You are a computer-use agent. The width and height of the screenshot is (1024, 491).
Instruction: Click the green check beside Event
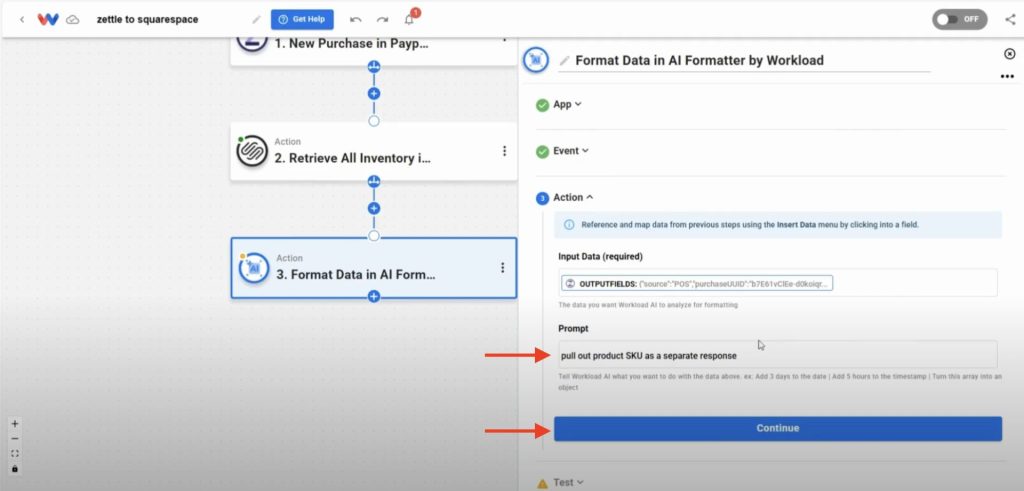click(x=542, y=151)
